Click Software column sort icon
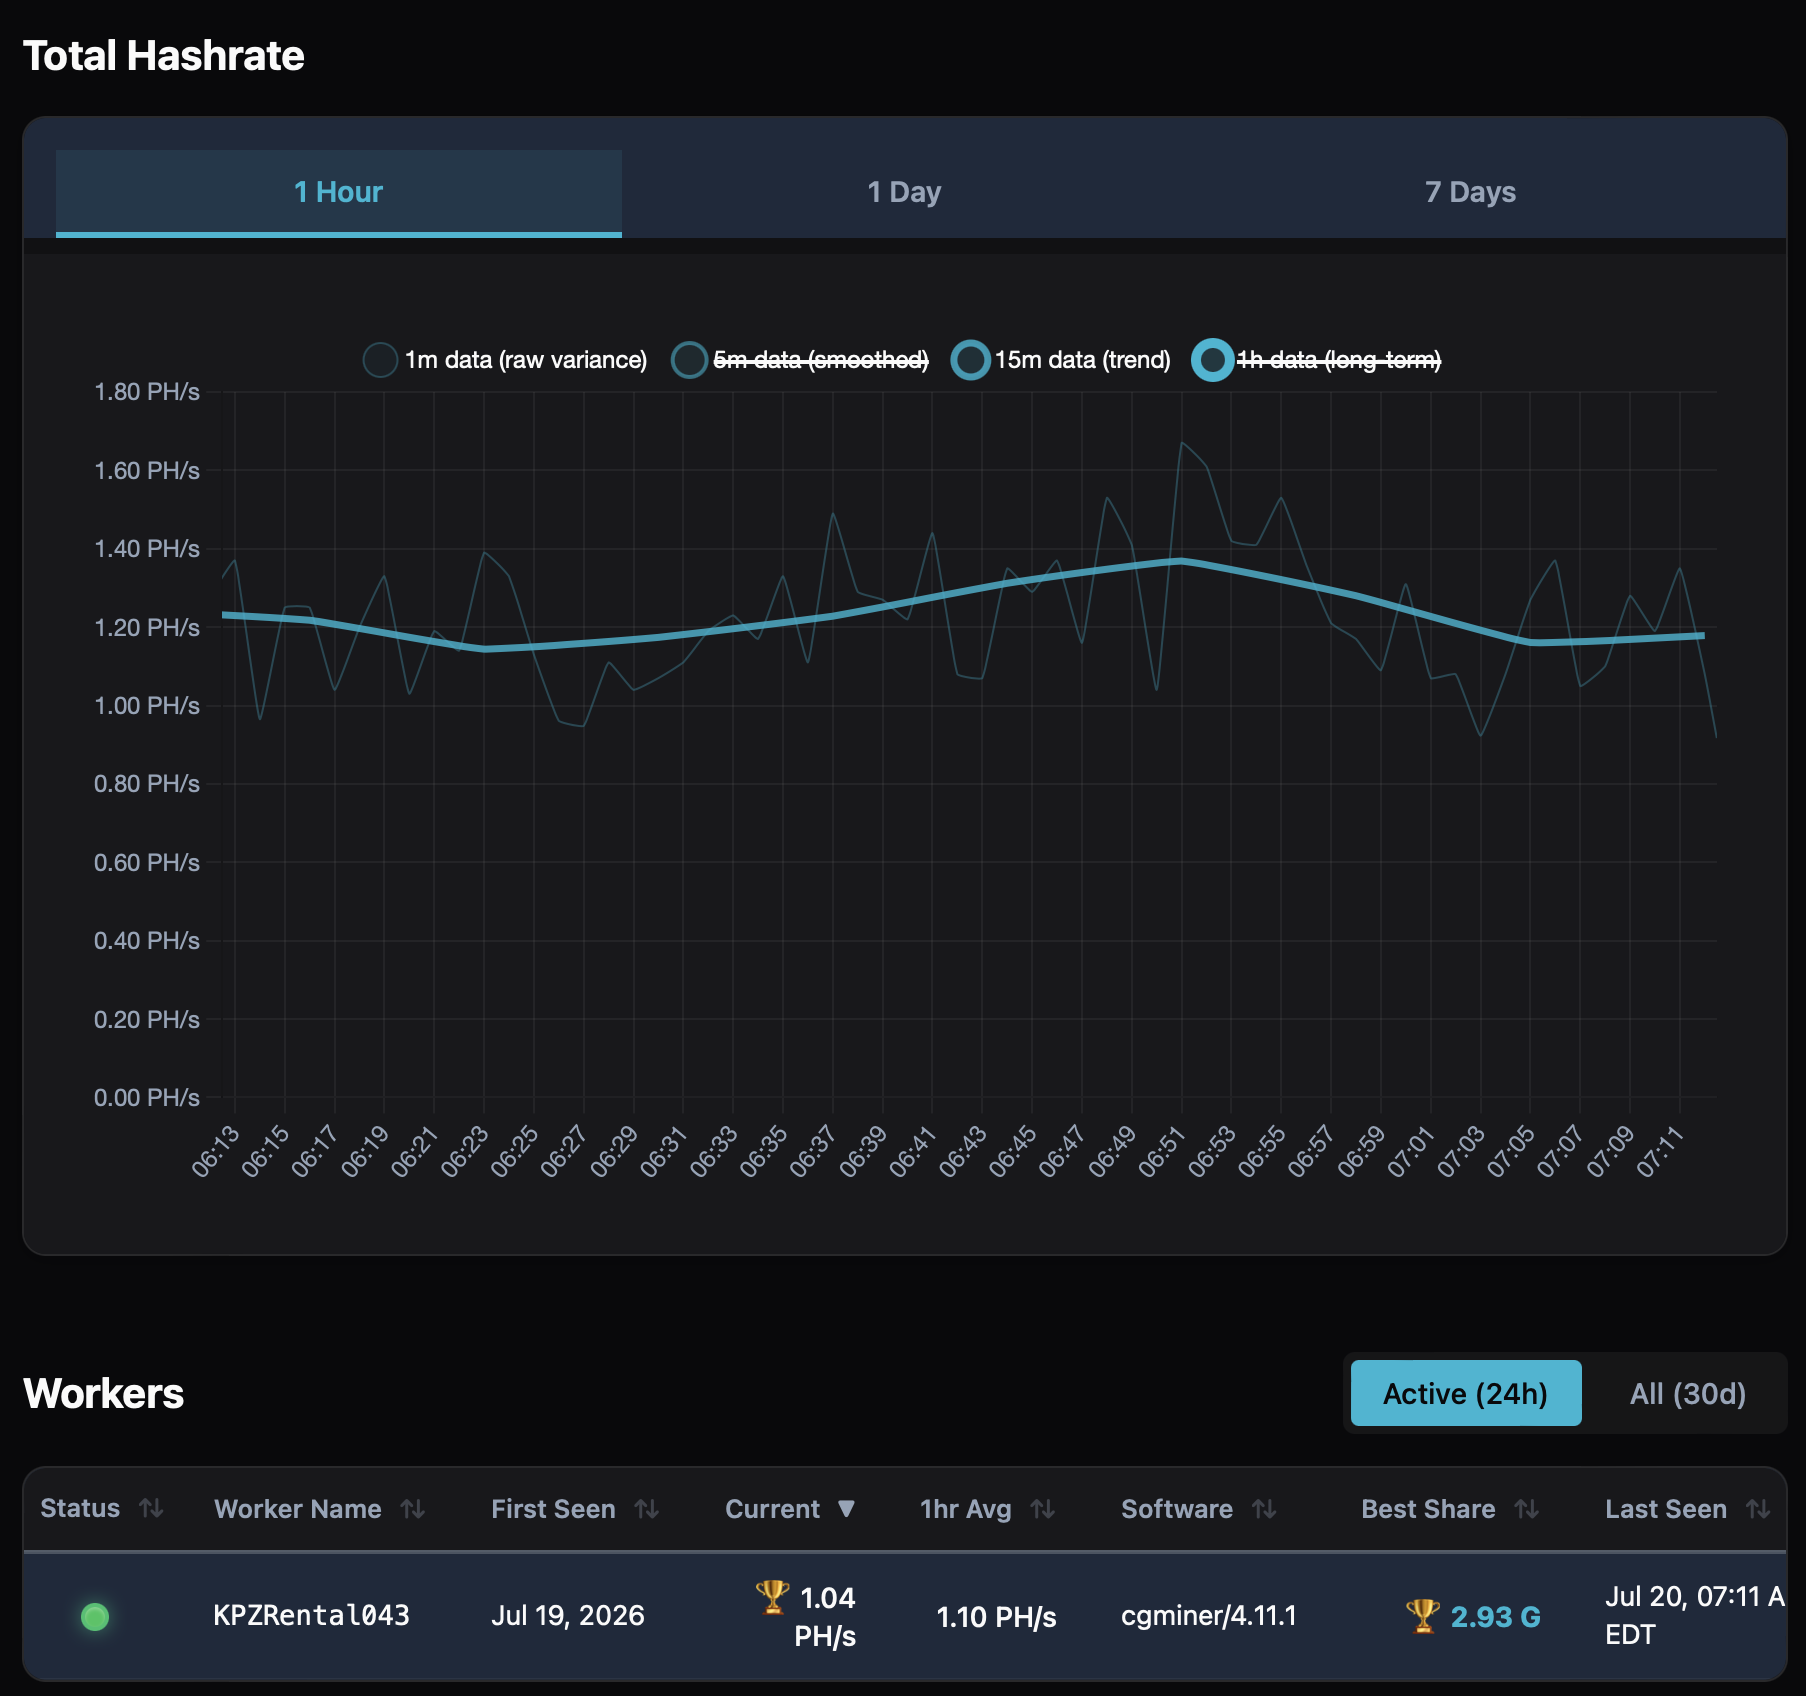1806x1696 pixels. tap(1264, 1509)
